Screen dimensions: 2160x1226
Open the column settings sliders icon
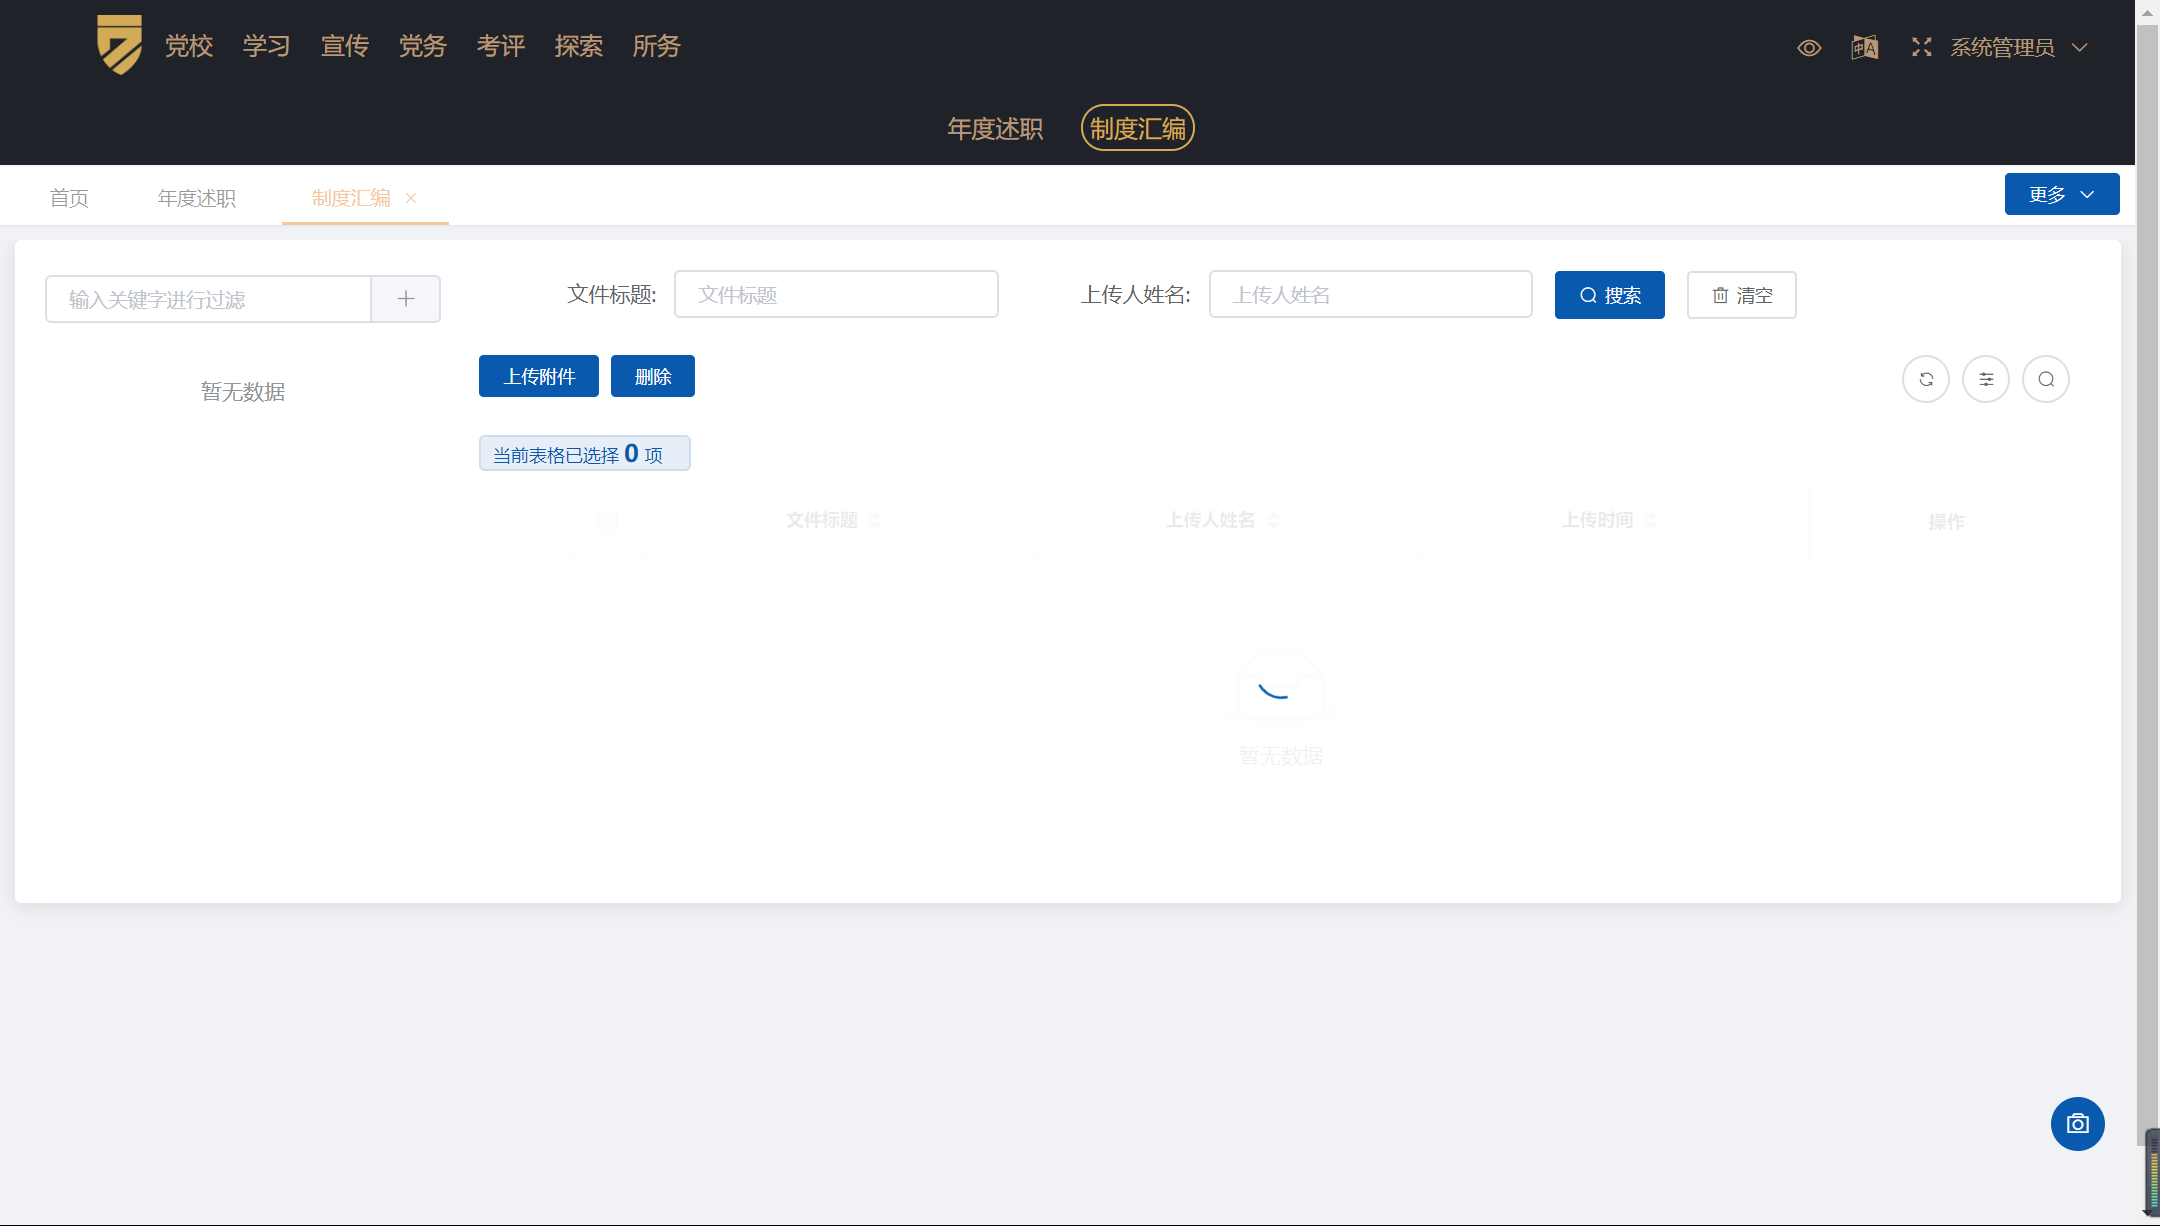[x=1985, y=379]
